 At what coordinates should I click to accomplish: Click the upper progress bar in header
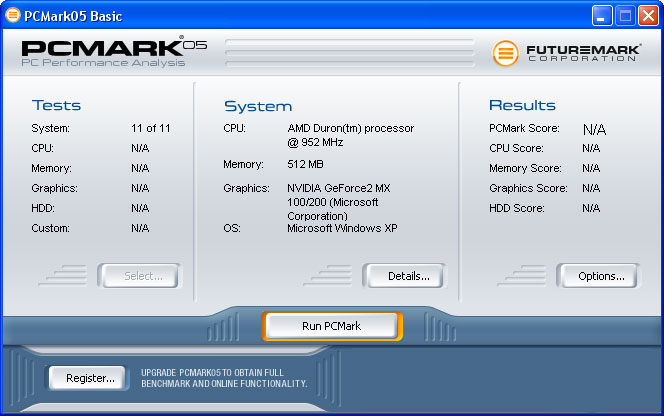(349, 44)
